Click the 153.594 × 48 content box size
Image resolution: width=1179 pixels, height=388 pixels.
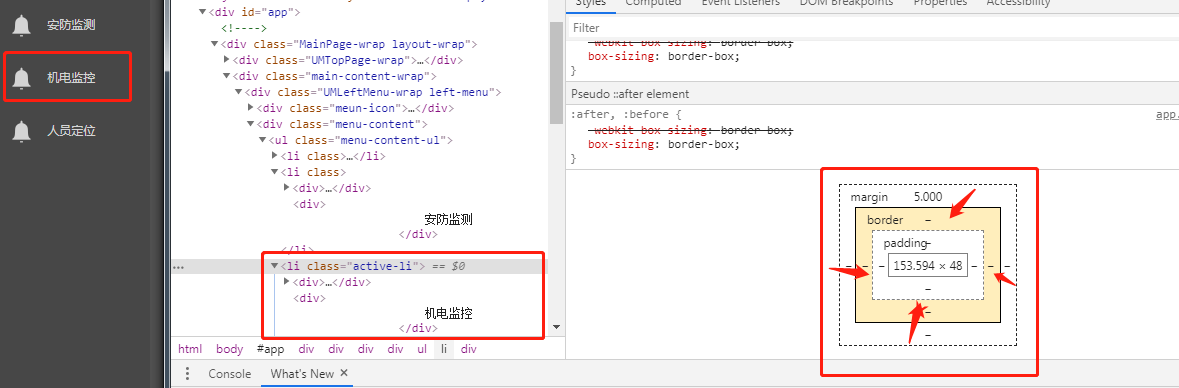tap(927, 265)
